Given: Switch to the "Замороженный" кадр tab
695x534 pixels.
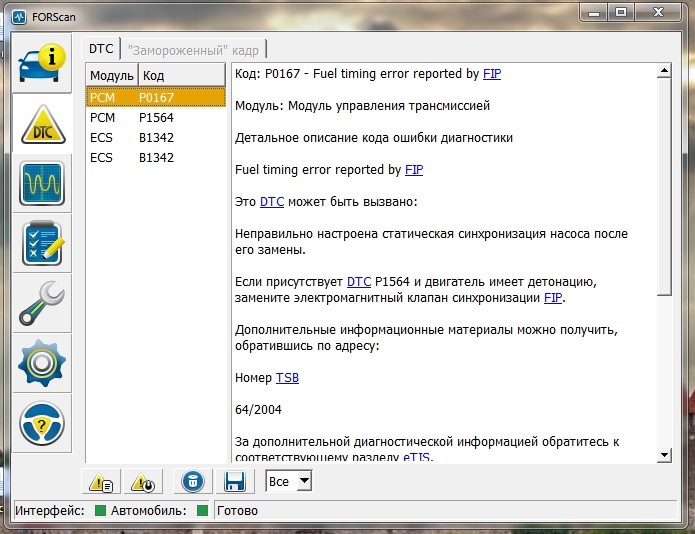Looking at the screenshot, I should coord(193,51).
